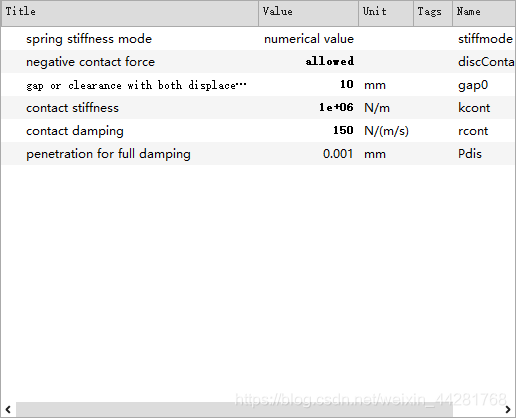Select the Unit column header
The width and height of the screenshot is (516, 418).
[386, 13]
